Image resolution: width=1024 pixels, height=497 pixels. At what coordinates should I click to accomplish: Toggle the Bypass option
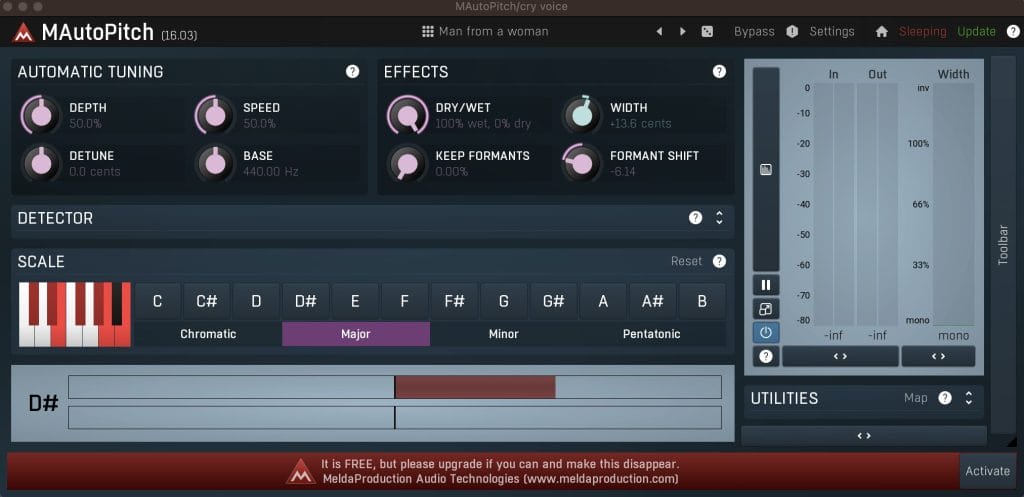click(x=754, y=32)
